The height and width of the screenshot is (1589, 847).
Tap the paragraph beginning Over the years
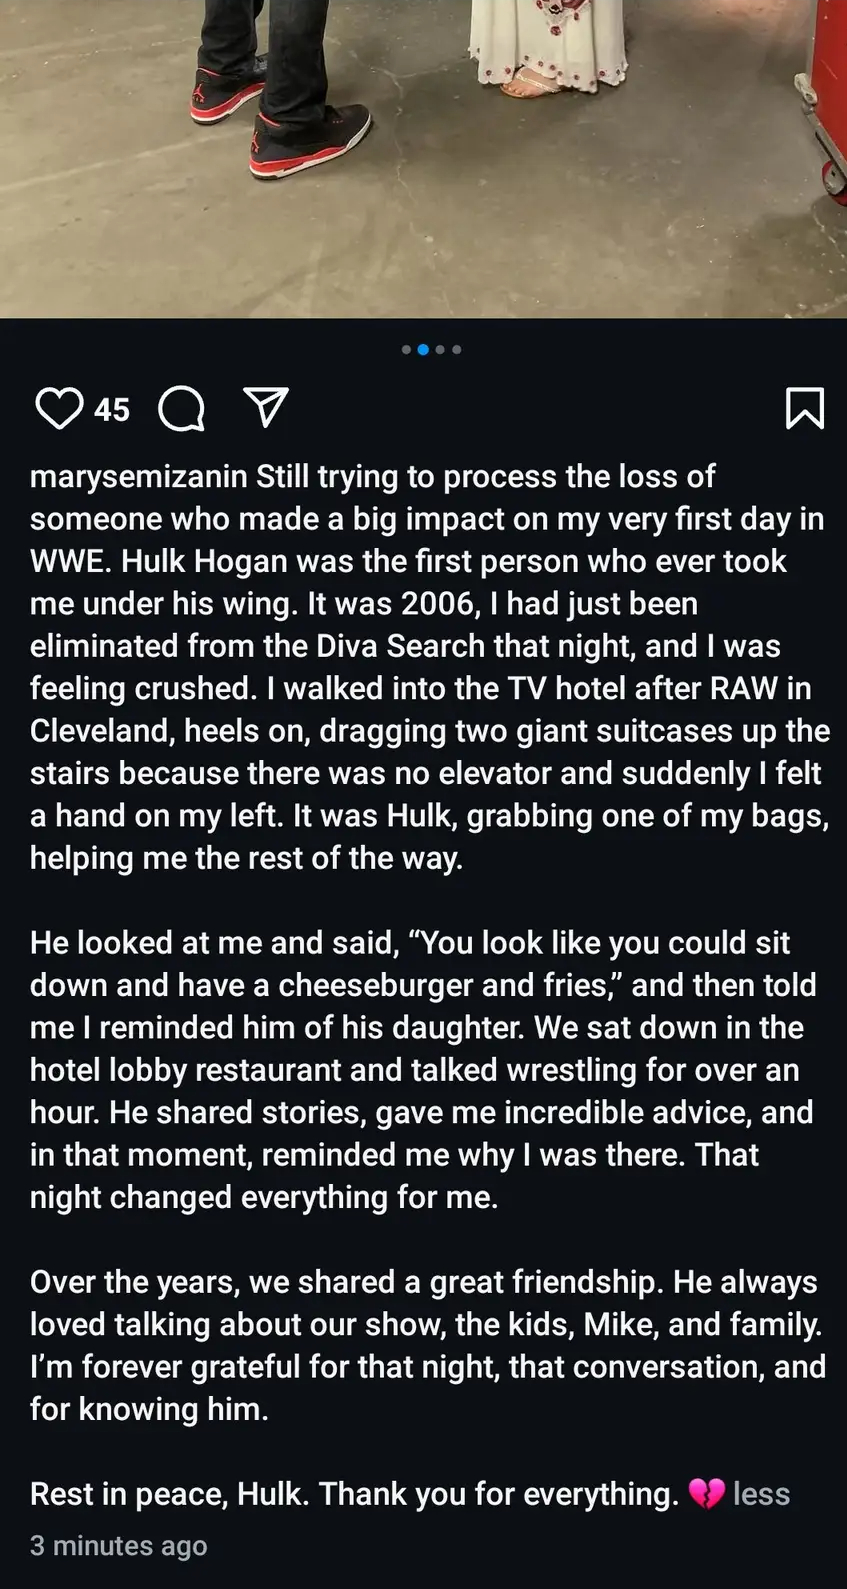428,1345
